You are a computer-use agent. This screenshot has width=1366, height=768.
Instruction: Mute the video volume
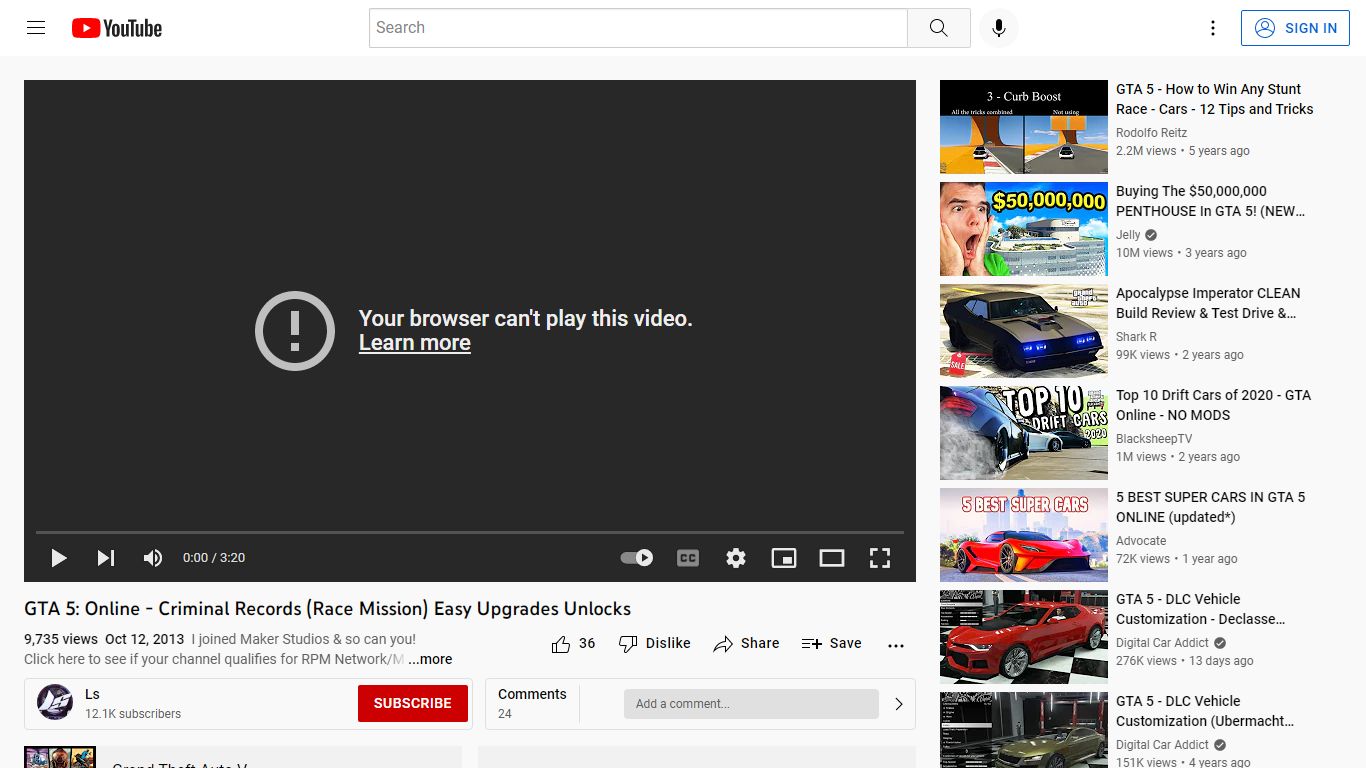coord(152,558)
